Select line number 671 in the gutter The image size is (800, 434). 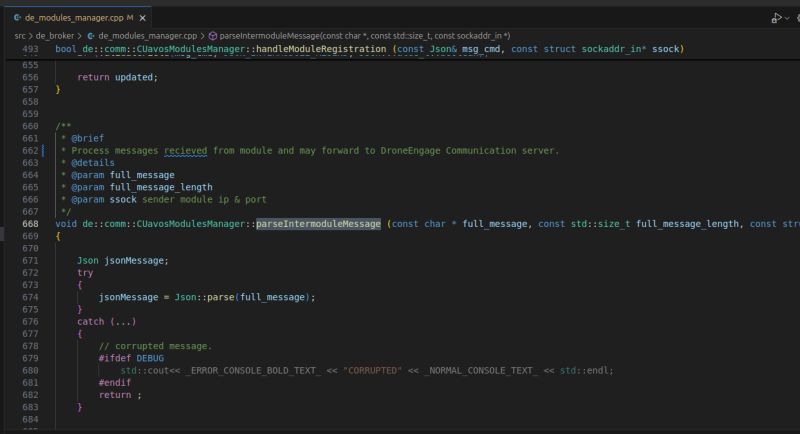30,261
